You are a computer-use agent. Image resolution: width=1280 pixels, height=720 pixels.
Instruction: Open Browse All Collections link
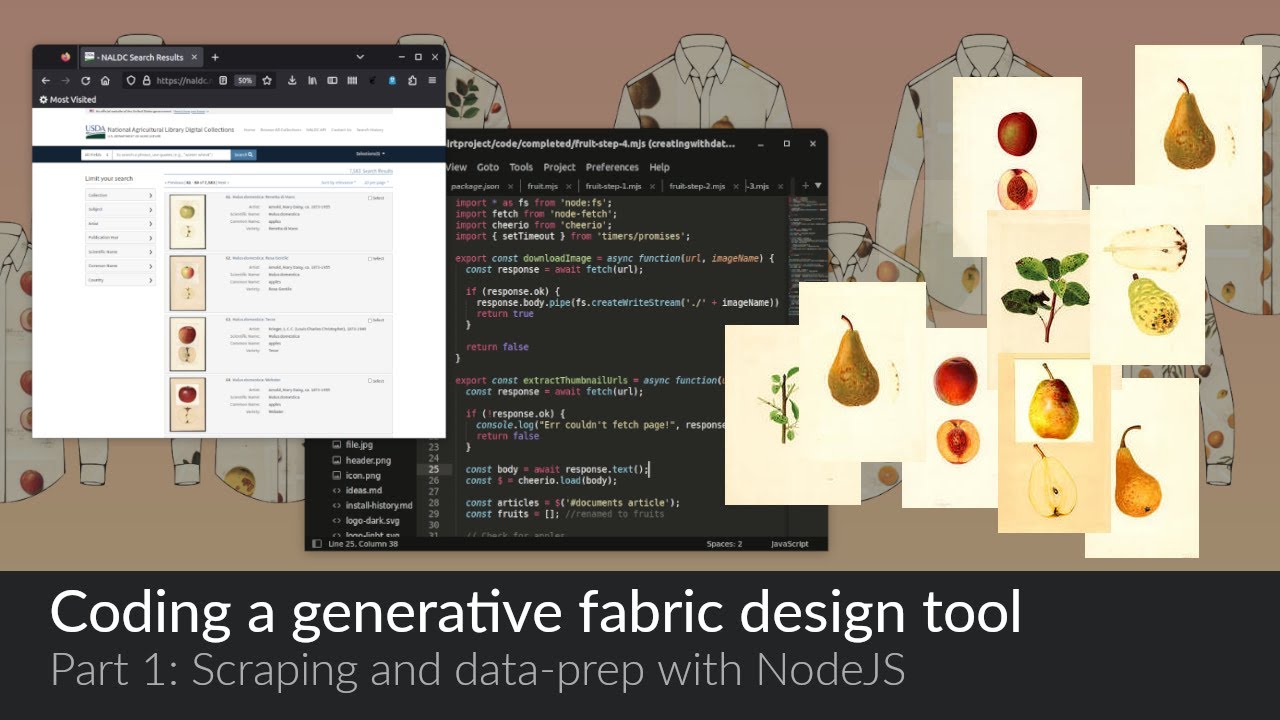pos(280,130)
